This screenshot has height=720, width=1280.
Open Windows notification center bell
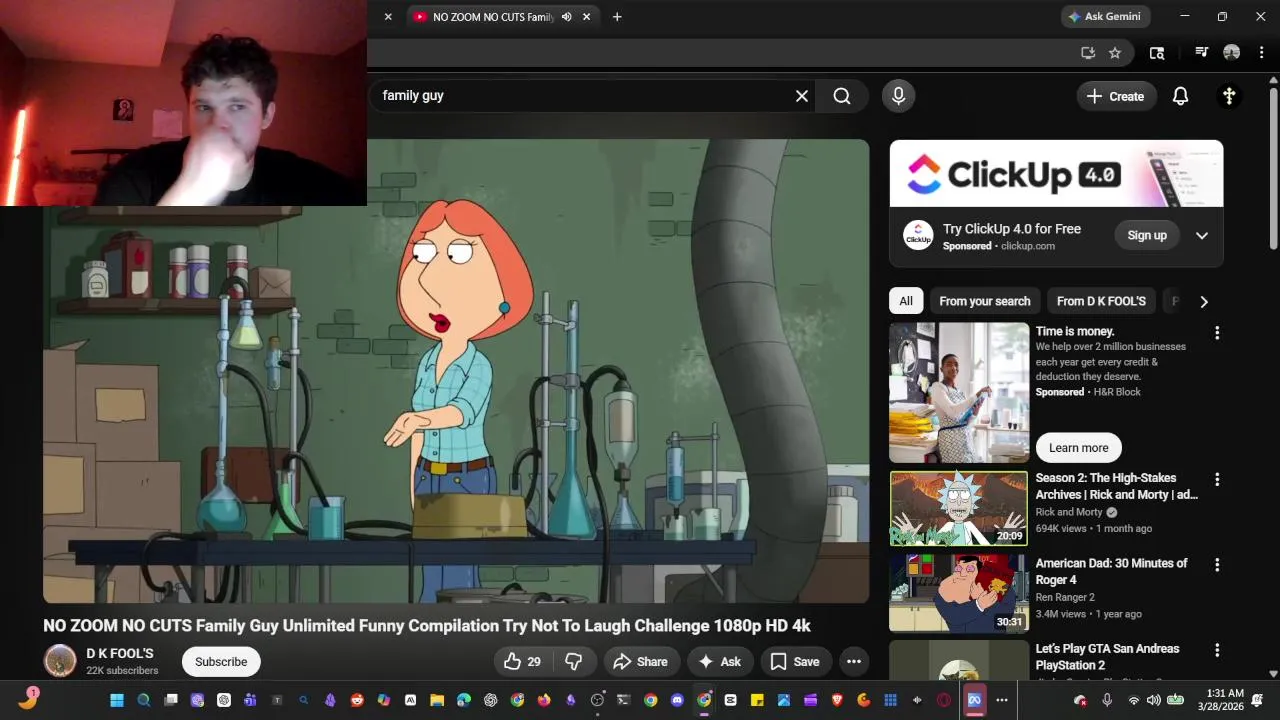[x=1257, y=700]
